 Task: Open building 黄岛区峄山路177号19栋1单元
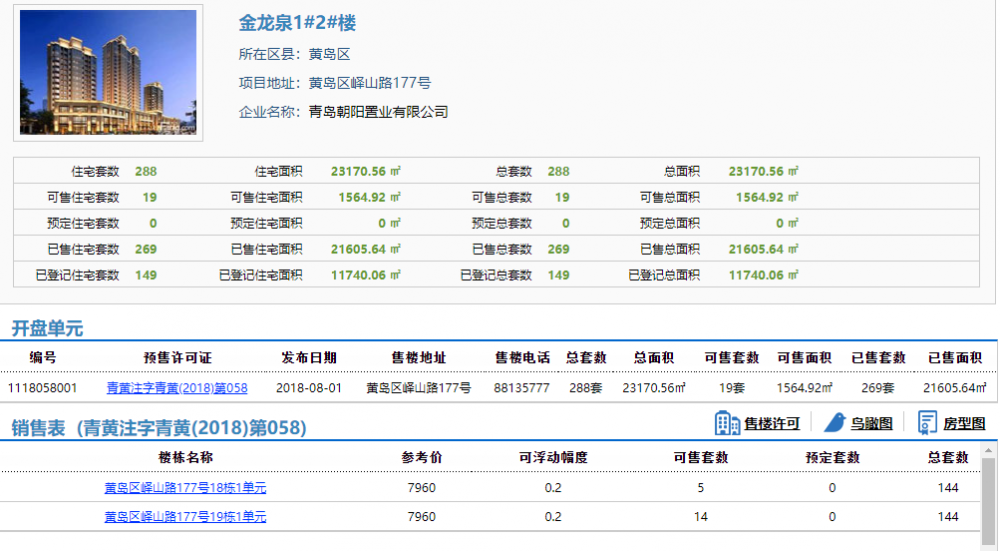click(x=185, y=517)
